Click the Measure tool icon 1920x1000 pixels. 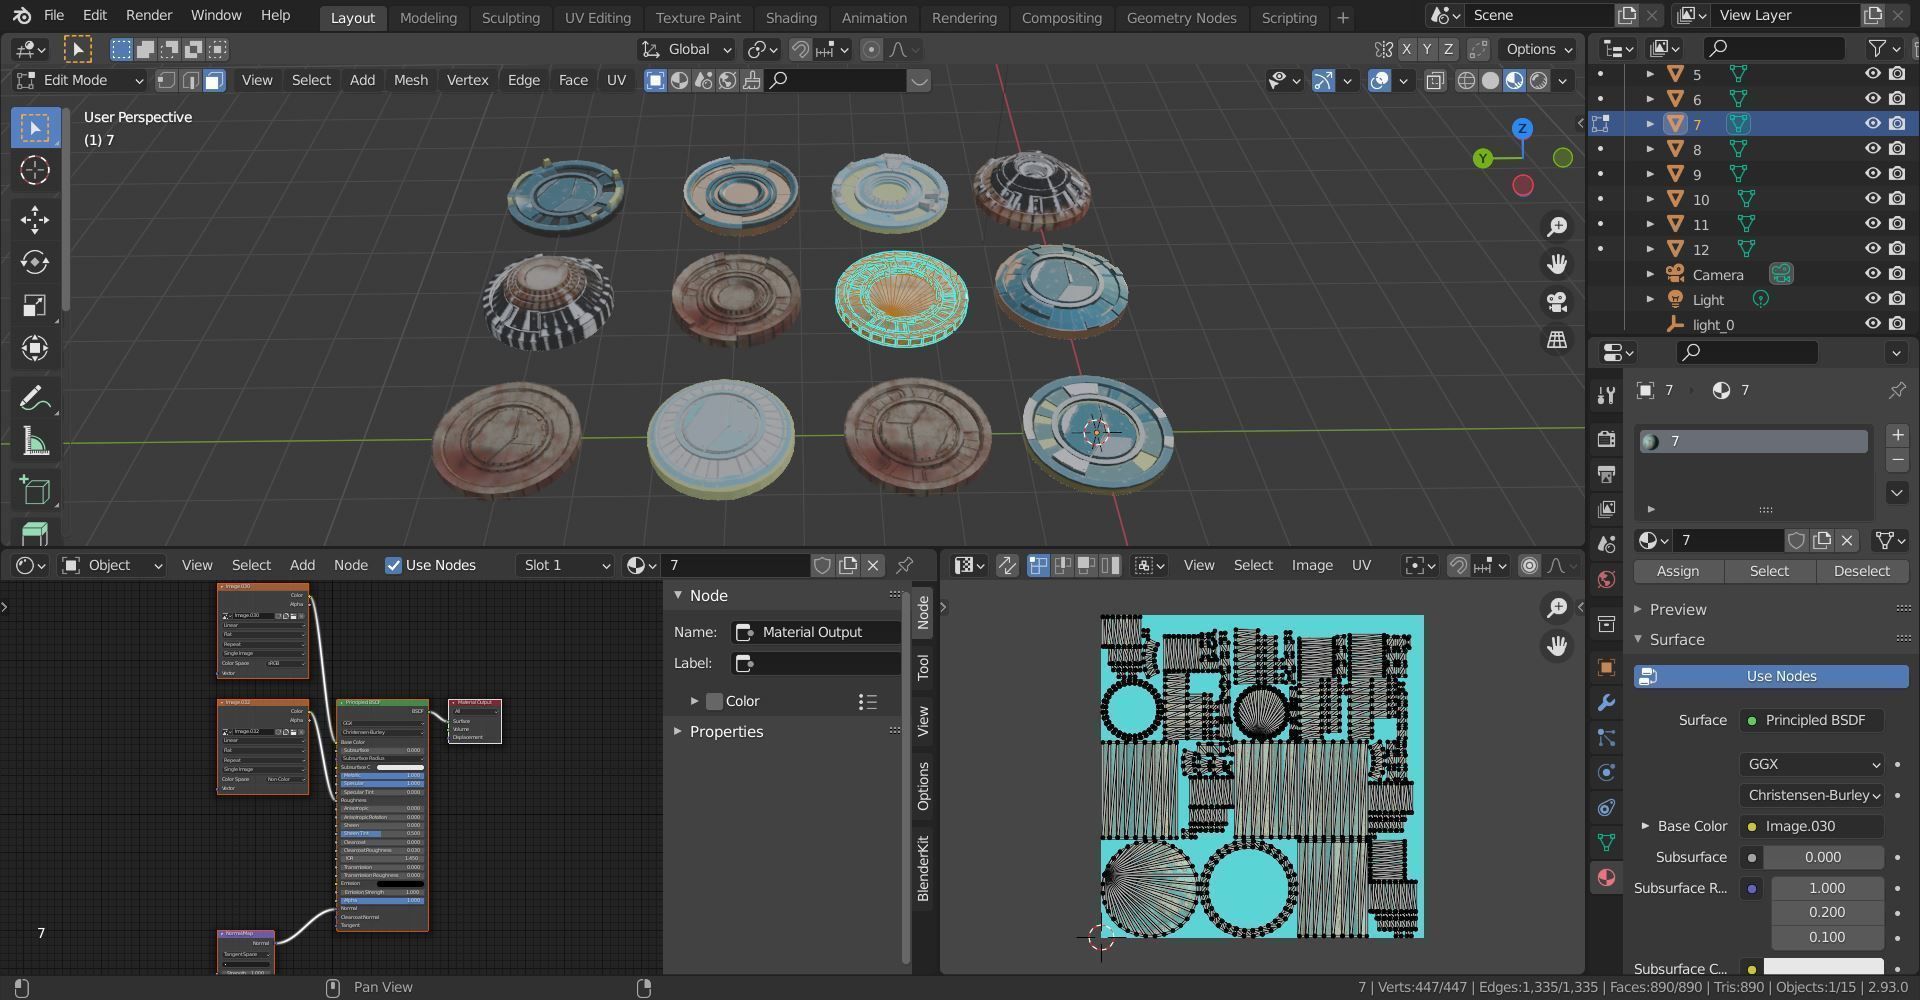[x=35, y=442]
